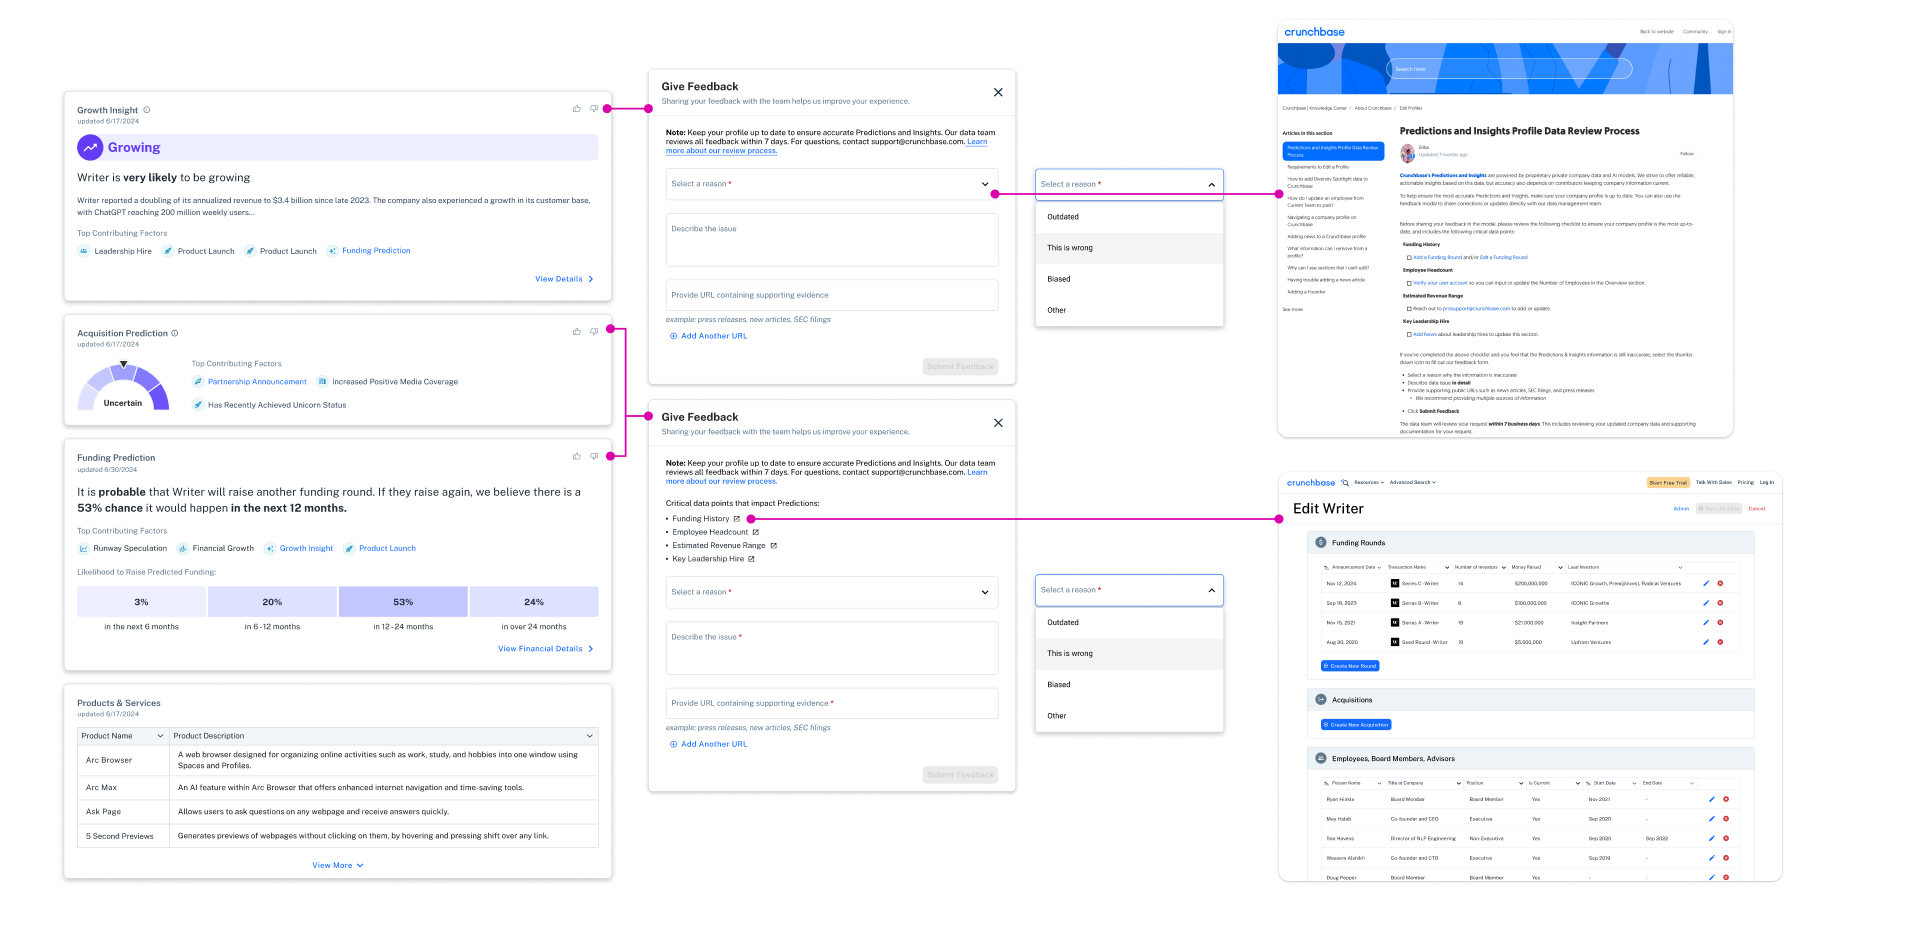1920x948 pixels.
Task: Open Lead Investors column dropdown
Action: coord(1680,567)
